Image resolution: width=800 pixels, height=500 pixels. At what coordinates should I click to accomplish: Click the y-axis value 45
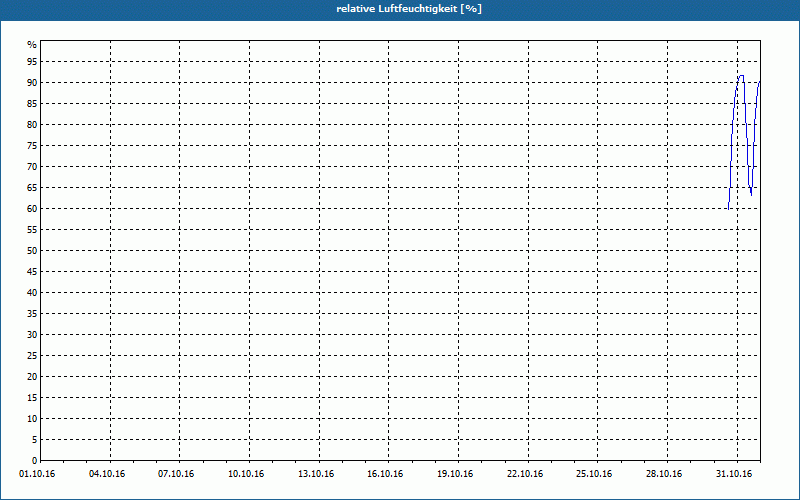click(32, 271)
